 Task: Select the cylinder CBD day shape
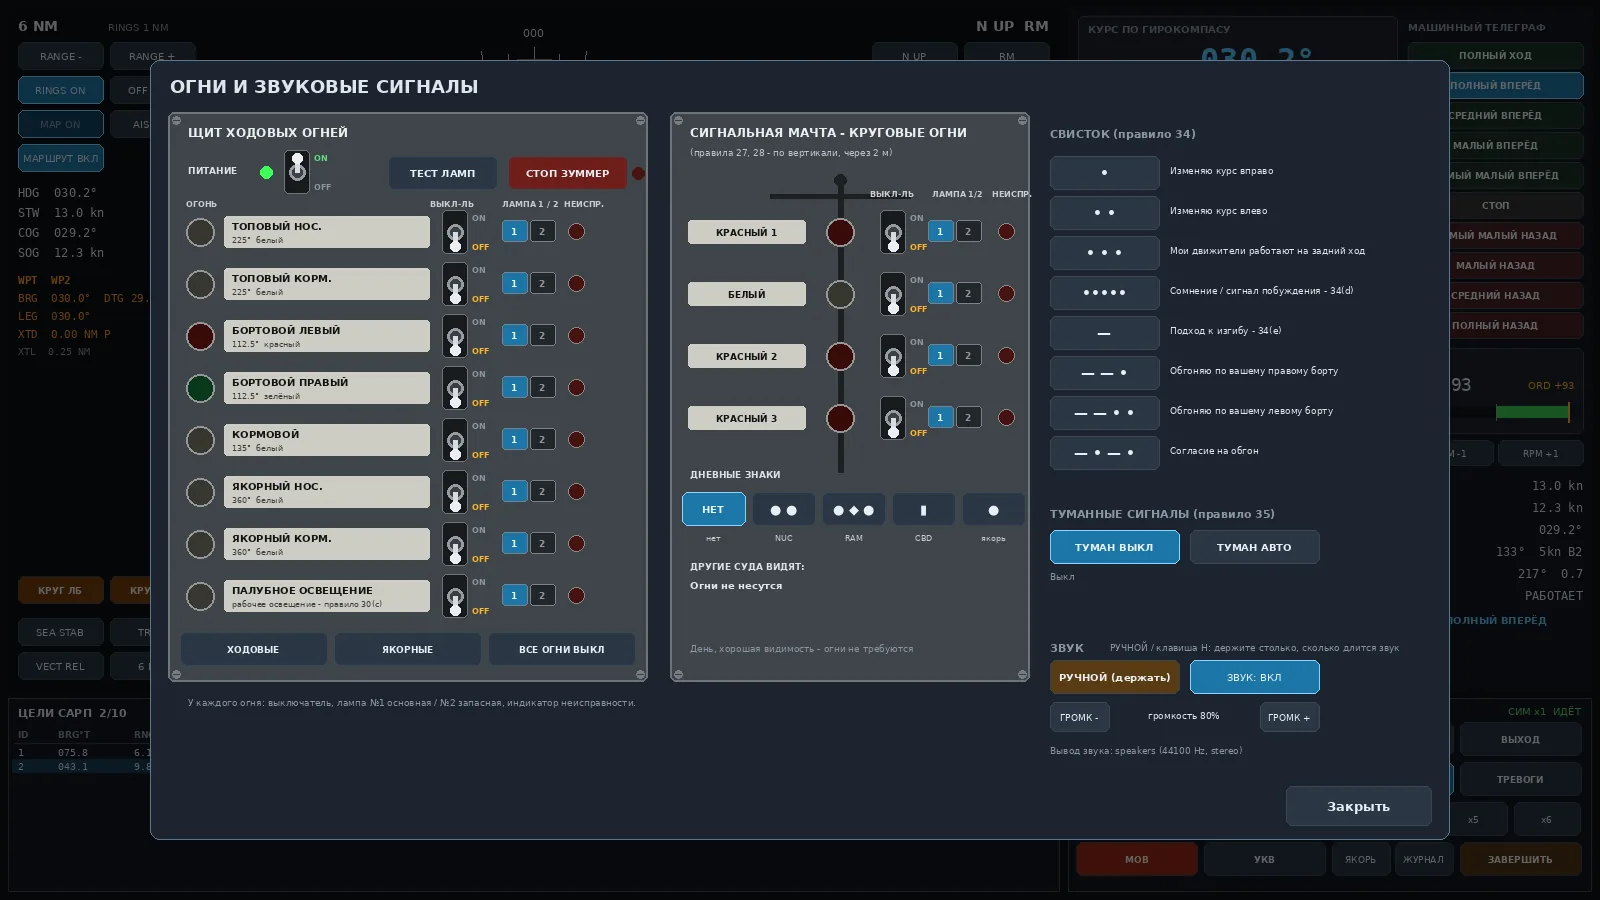tap(923, 509)
